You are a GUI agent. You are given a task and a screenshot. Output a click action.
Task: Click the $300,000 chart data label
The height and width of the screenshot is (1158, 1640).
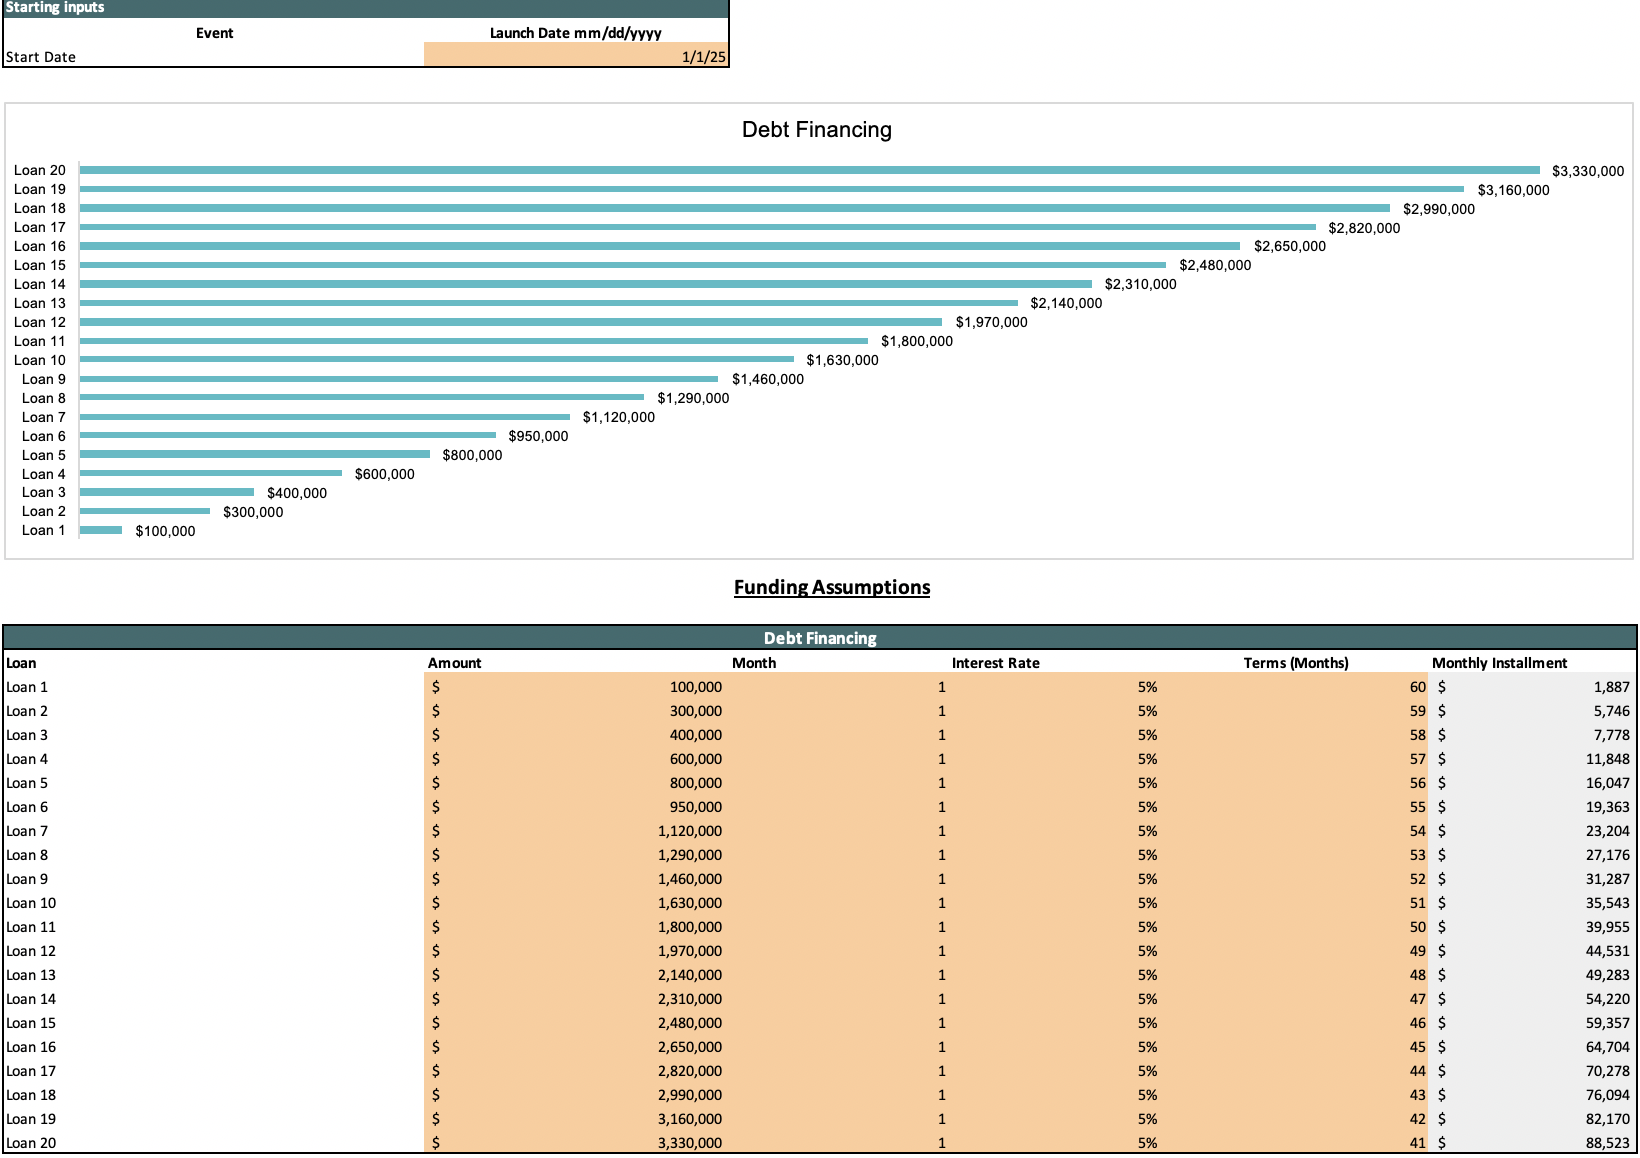[x=253, y=512]
